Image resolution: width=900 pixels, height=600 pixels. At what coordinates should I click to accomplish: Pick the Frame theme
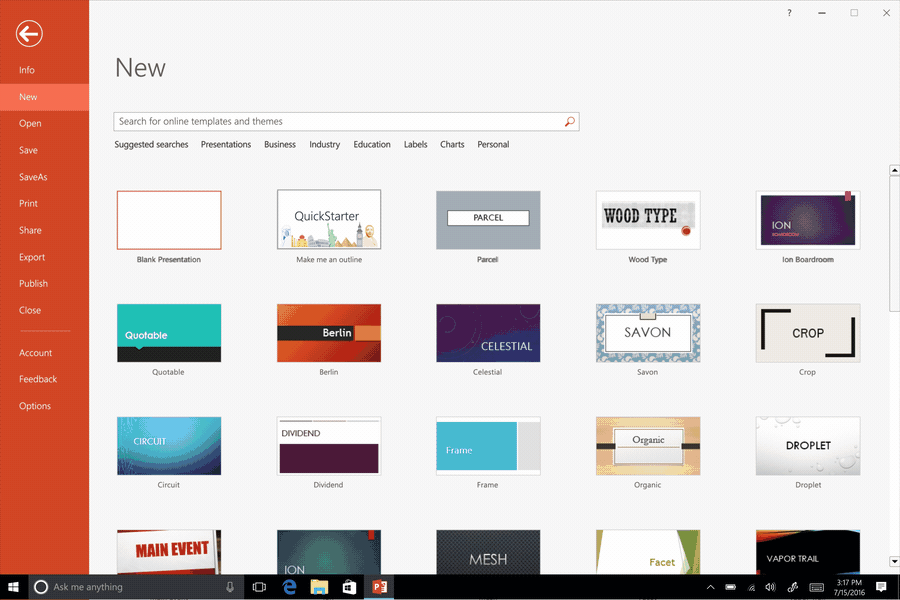click(488, 446)
